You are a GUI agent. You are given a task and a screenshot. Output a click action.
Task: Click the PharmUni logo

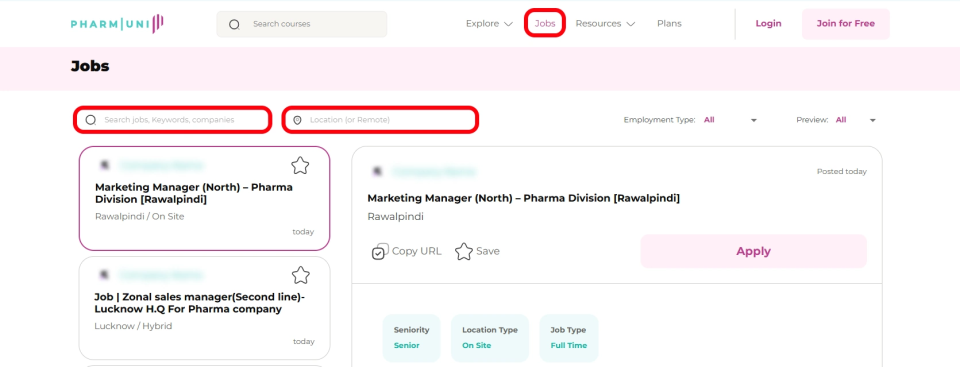point(117,24)
